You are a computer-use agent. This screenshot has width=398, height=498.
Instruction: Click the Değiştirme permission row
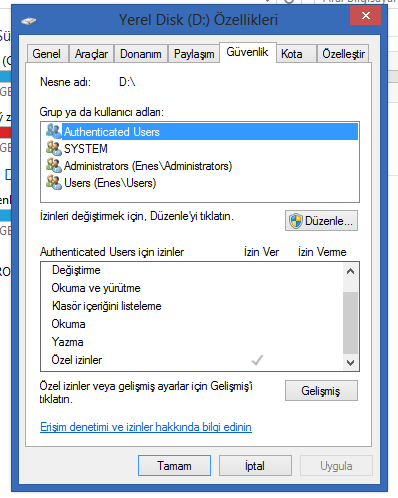[192, 270]
